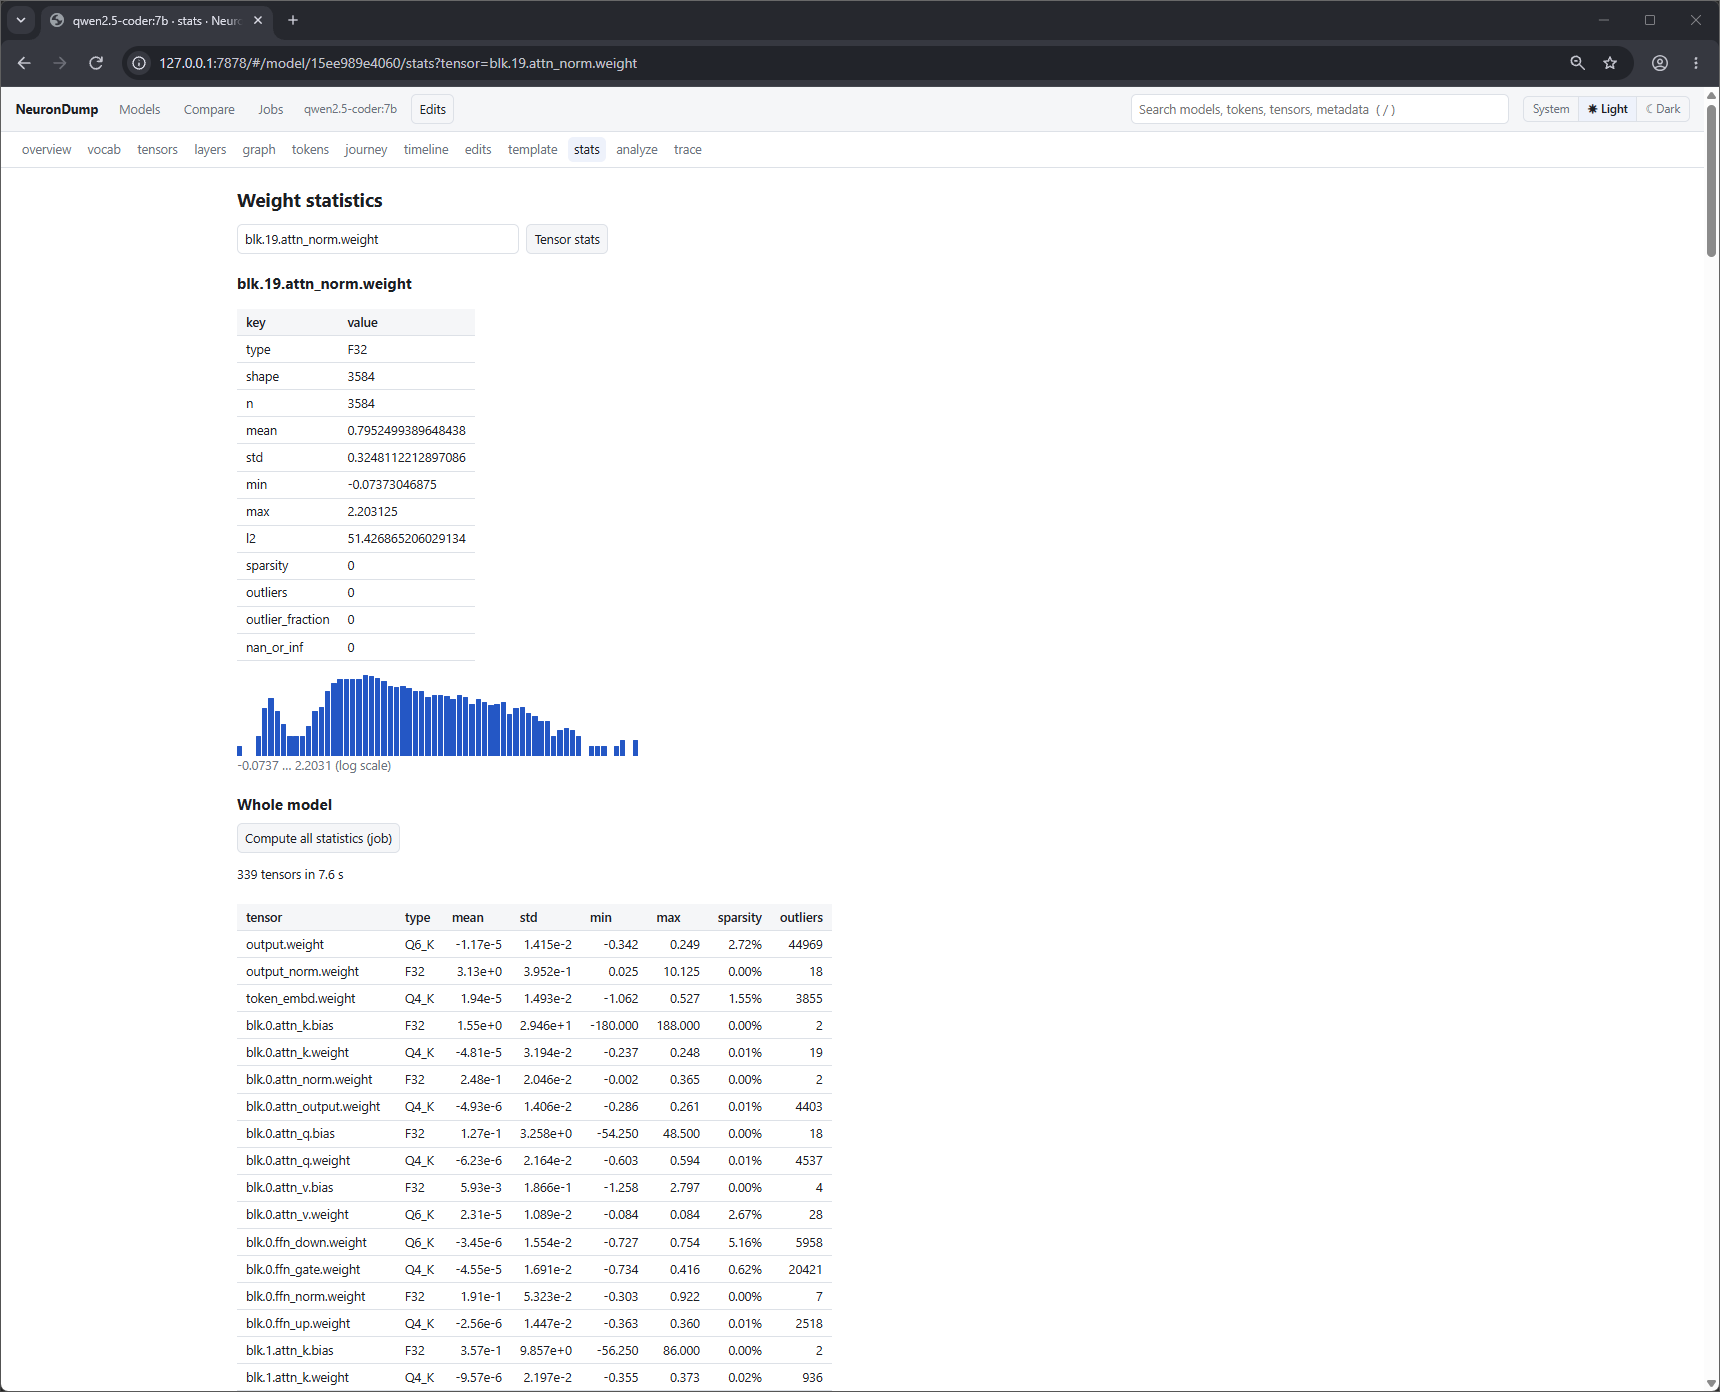Reload the page via refresh icon
This screenshot has height=1392, width=1720.
point(96,63)
